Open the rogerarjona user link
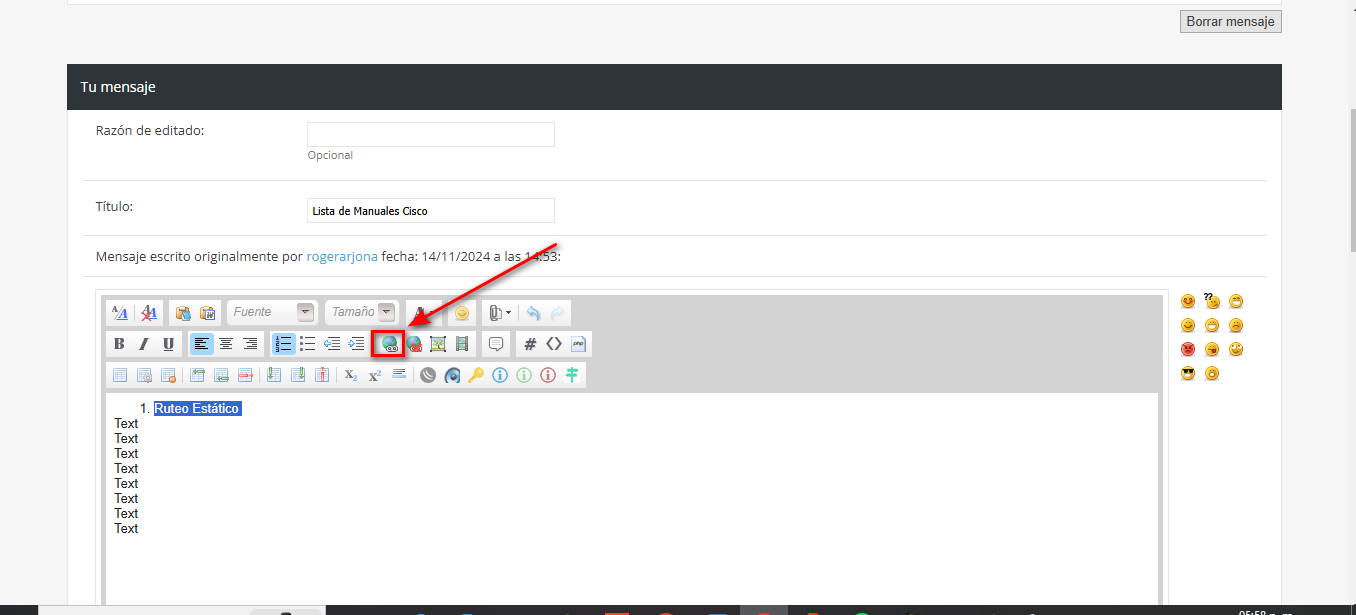This screenshot has height=615, width=1356. (342, 257)
